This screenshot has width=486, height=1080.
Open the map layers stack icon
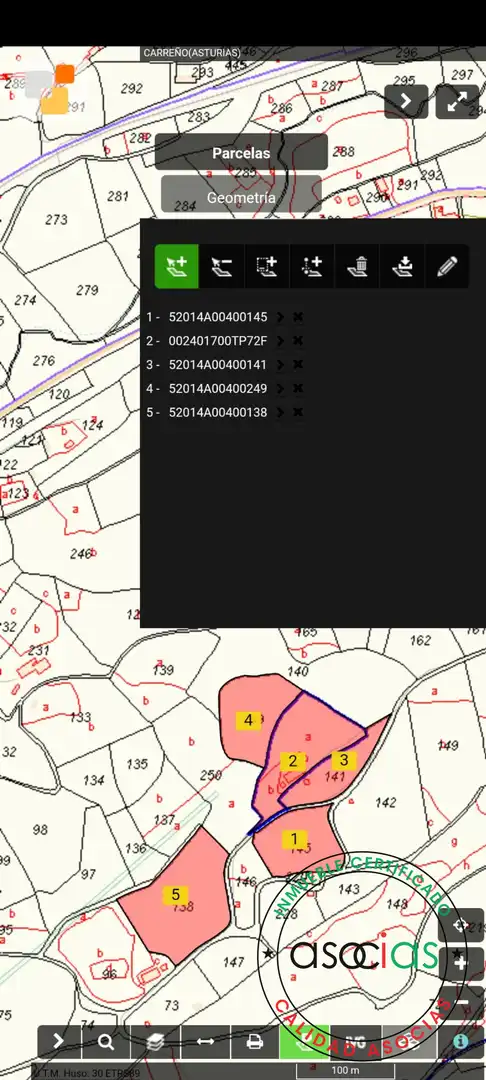point(155,1042)
